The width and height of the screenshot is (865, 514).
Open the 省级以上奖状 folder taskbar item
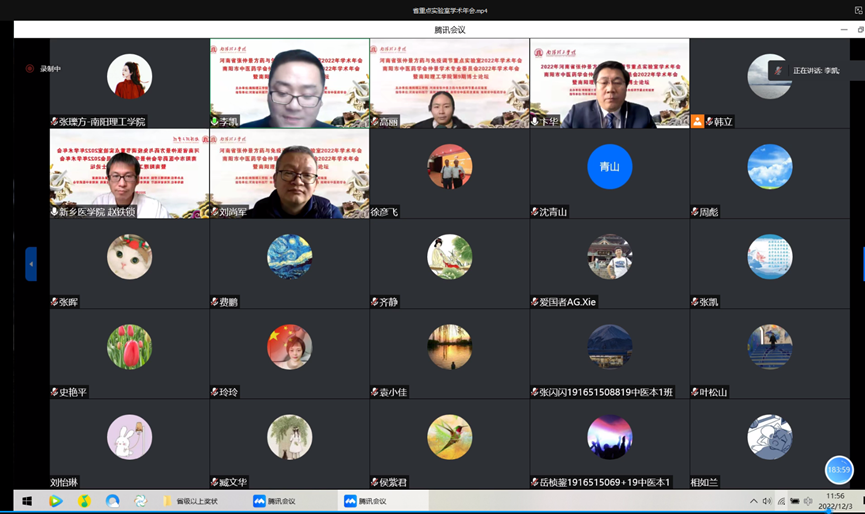[194, 501]
